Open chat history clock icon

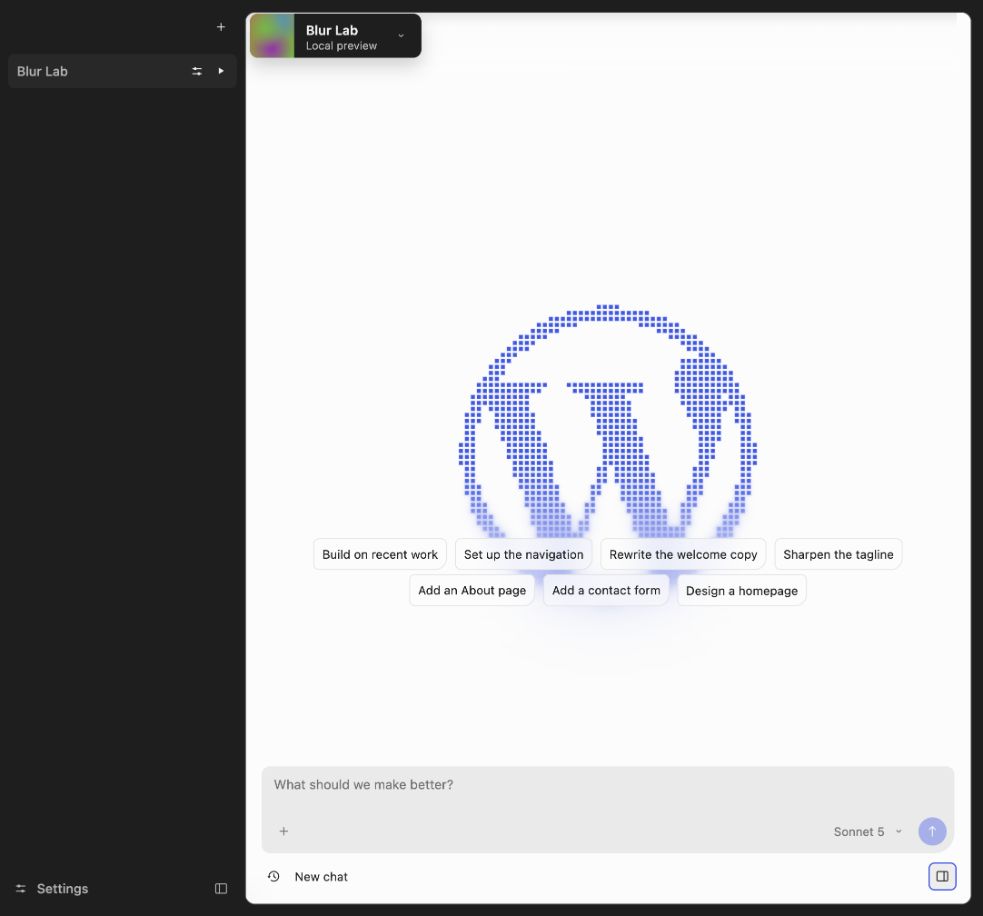pyautogui.click(x=273, y=877)
